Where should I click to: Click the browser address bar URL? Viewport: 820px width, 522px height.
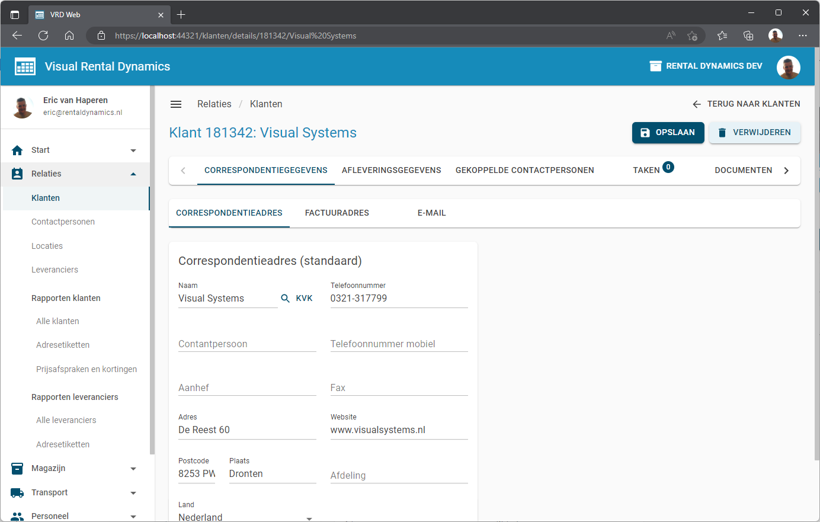(235, 36)
